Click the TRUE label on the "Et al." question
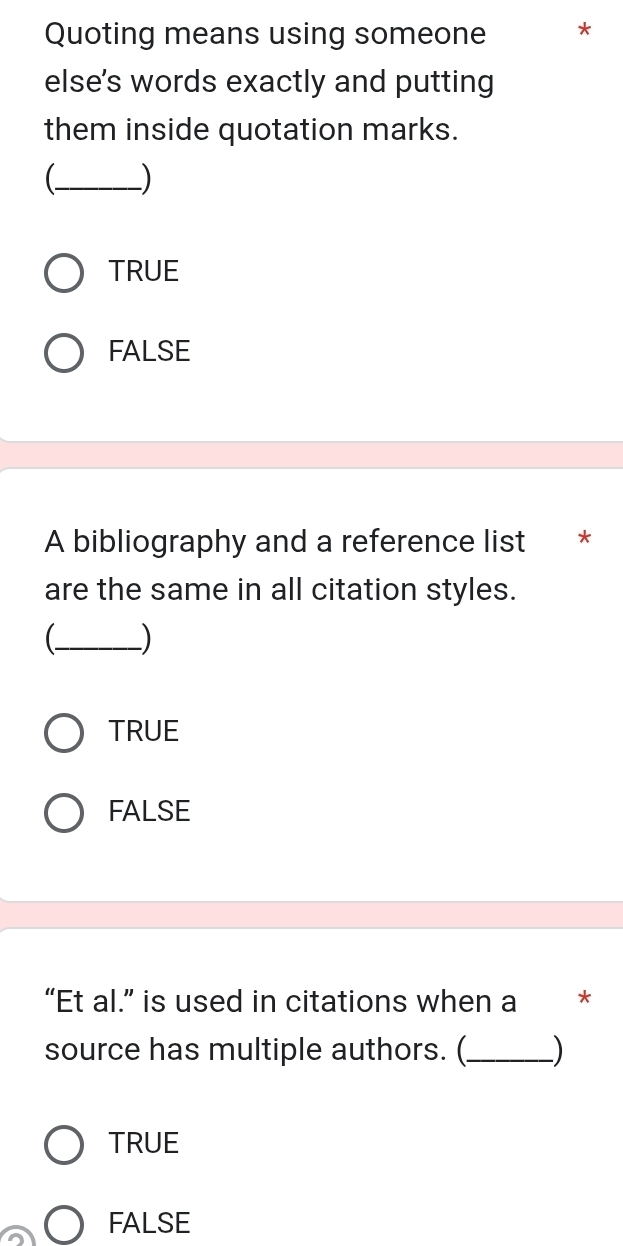Image resolution: width=623 pixels, height=1246 pixels. click(x=143, y=1143)
